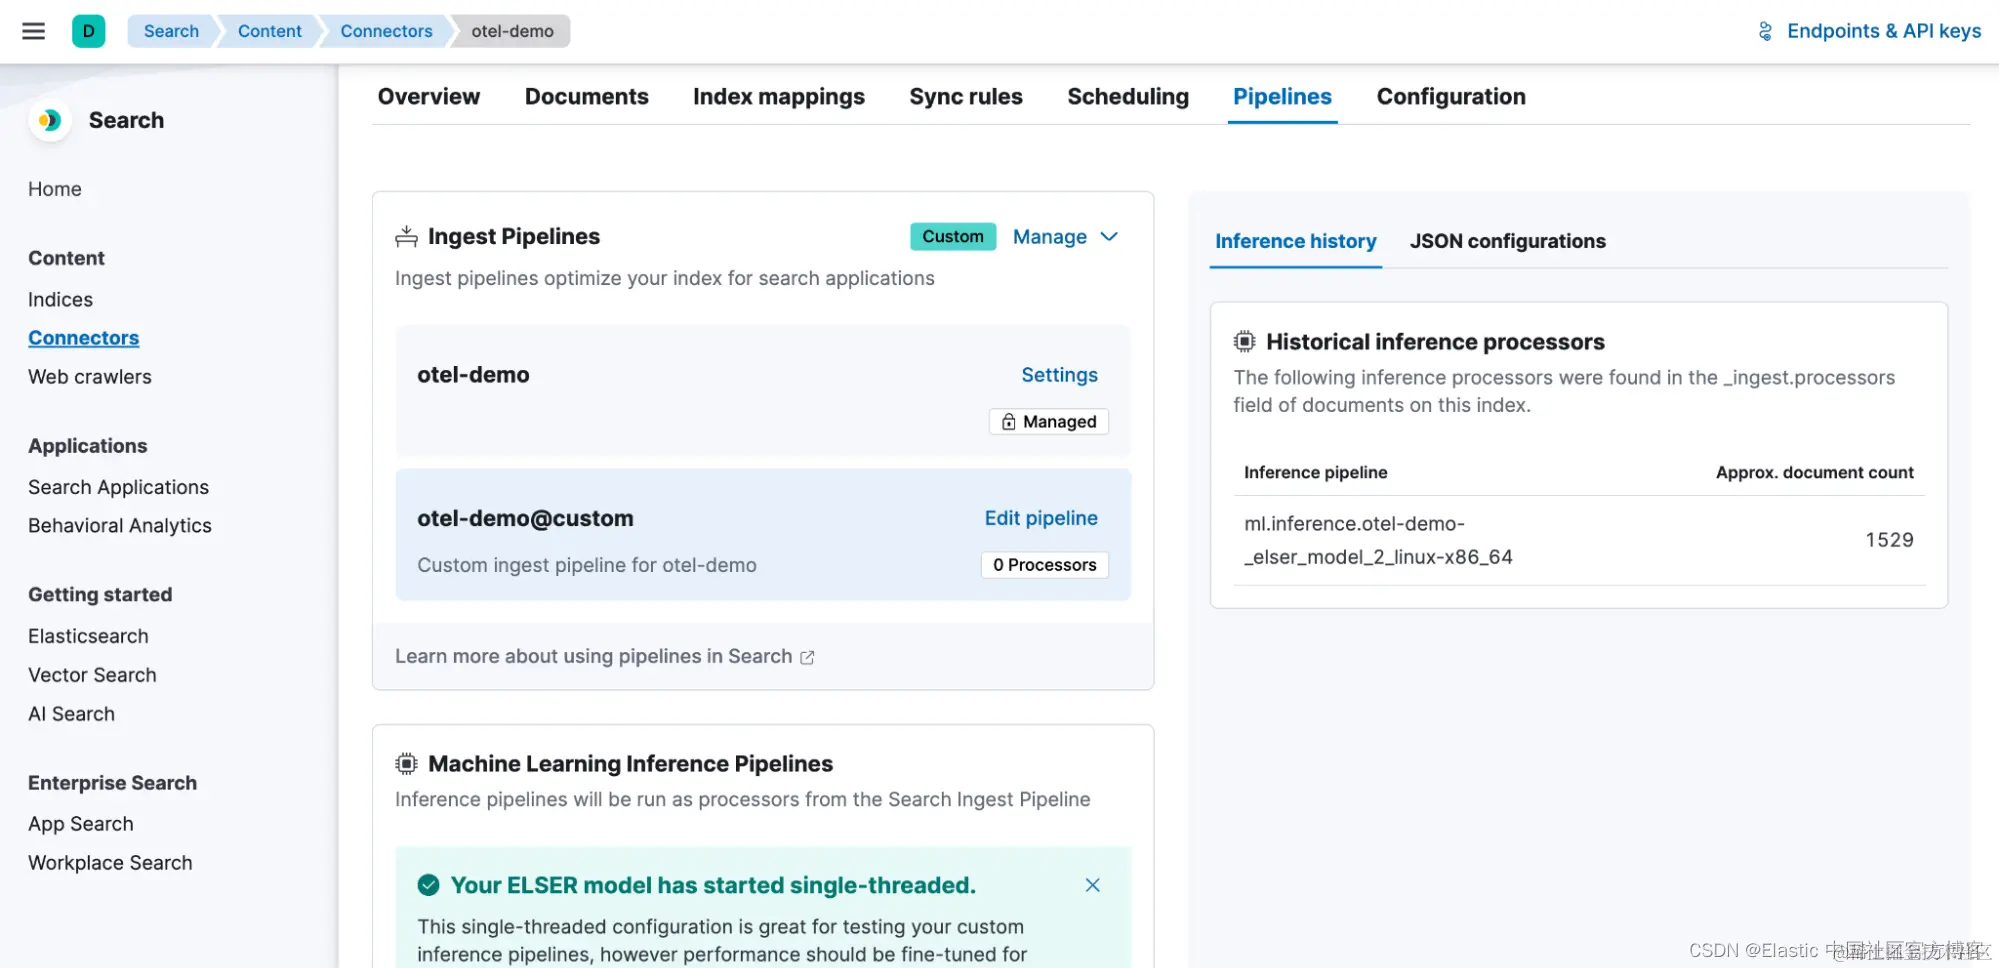Image resolution: width=1999 pixels, height=969 pixels.
Task: Select Web crawlers in the sidebar
Action: point(90,377)
